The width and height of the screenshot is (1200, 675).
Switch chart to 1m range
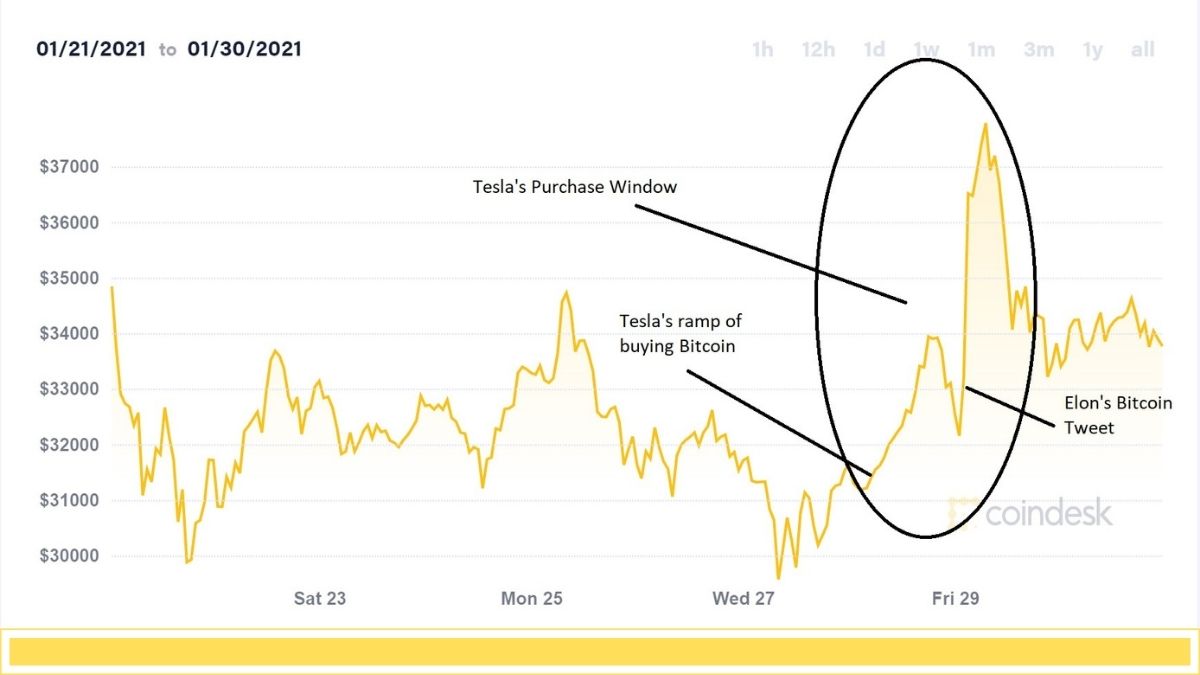tap(981, 50)
